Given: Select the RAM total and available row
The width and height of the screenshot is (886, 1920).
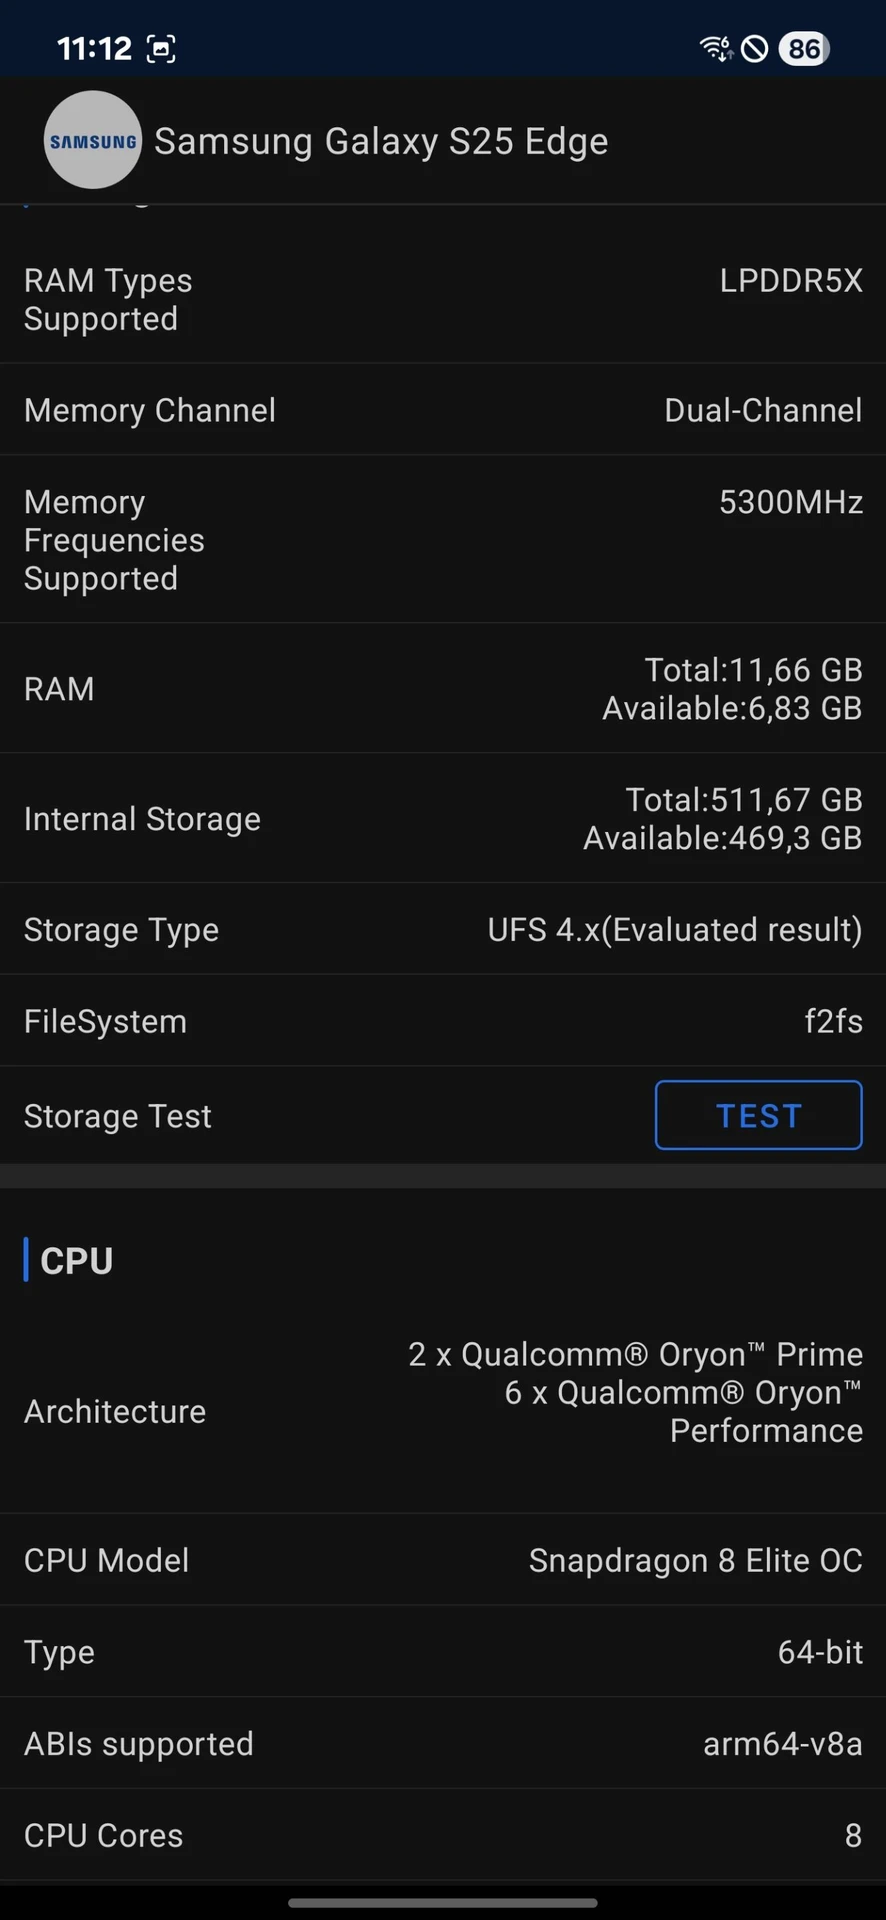Looking at the screenshot, I should (443, 689).
